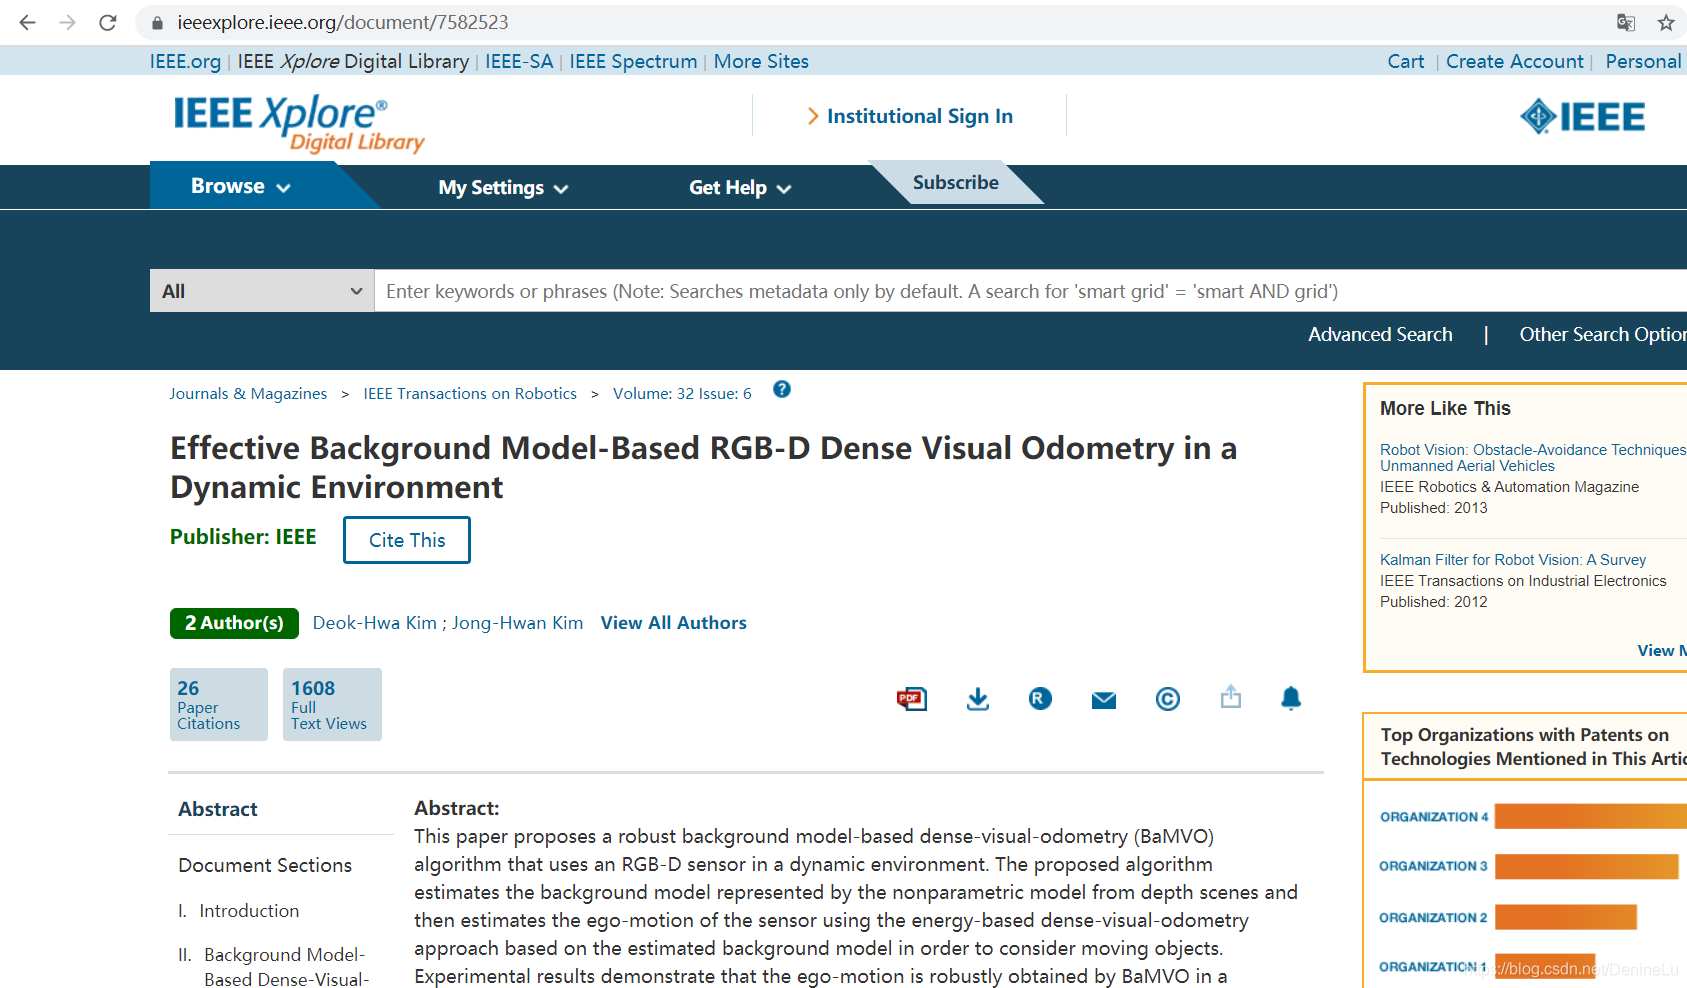Go to IEEE.org link
The image size is (1687, 988).
(x=185, y=61)
